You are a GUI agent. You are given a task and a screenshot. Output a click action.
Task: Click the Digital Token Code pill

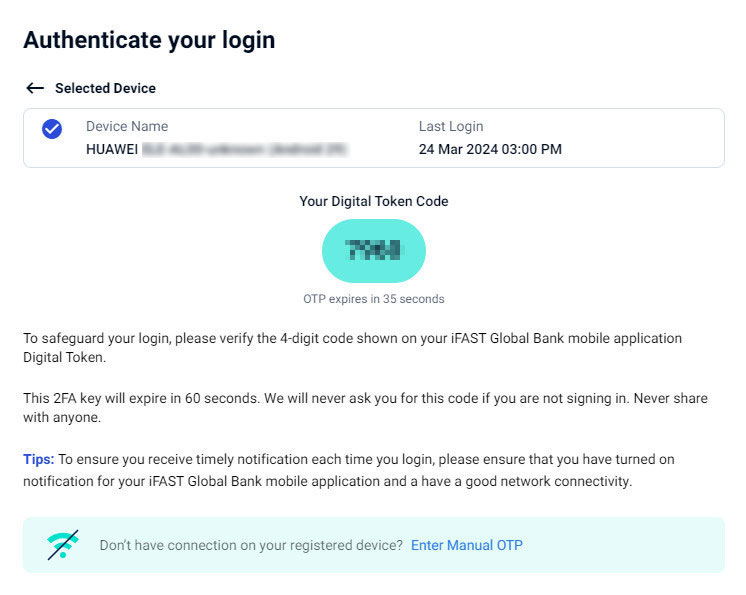[x=373, y=250]
